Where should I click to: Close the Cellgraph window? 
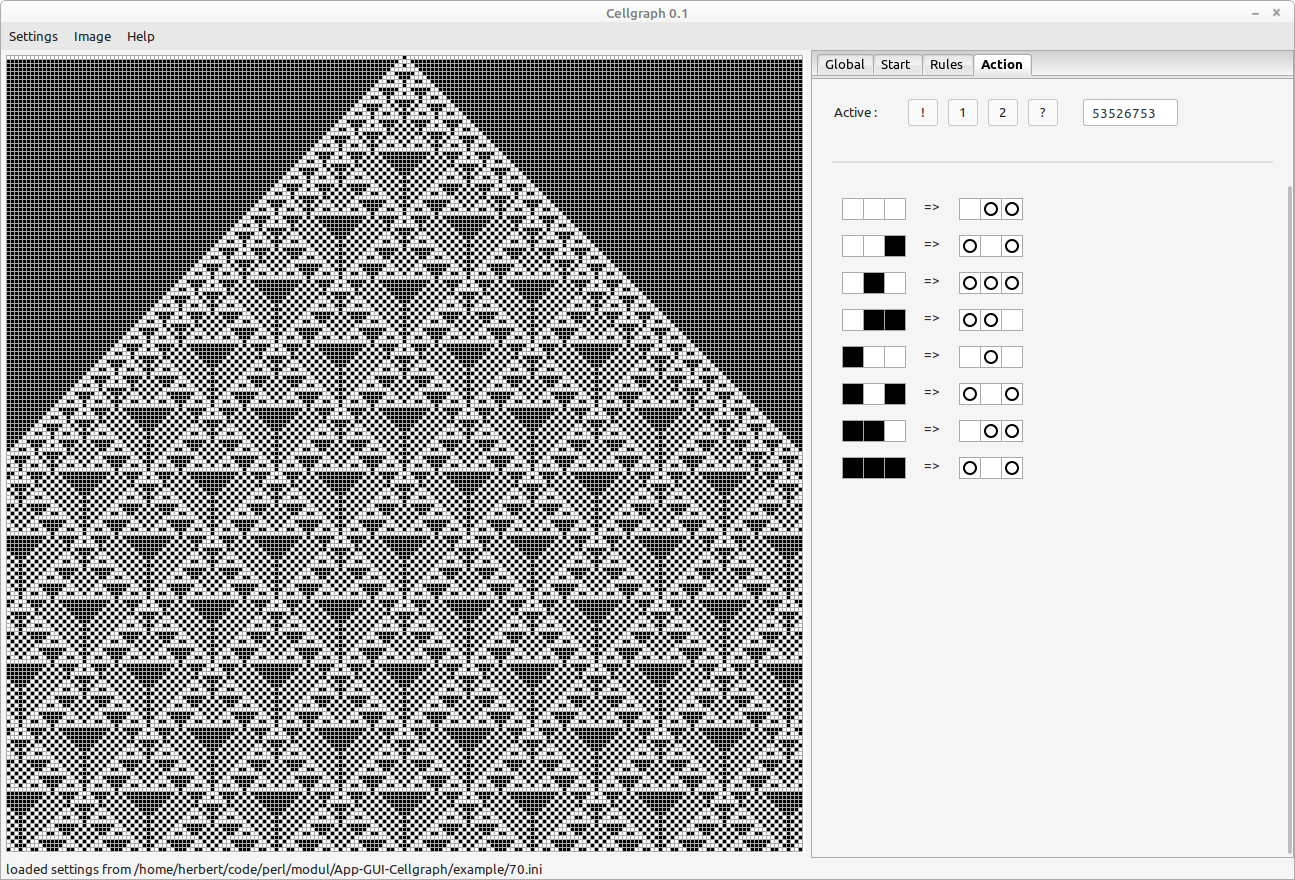tap(1277, 12)
